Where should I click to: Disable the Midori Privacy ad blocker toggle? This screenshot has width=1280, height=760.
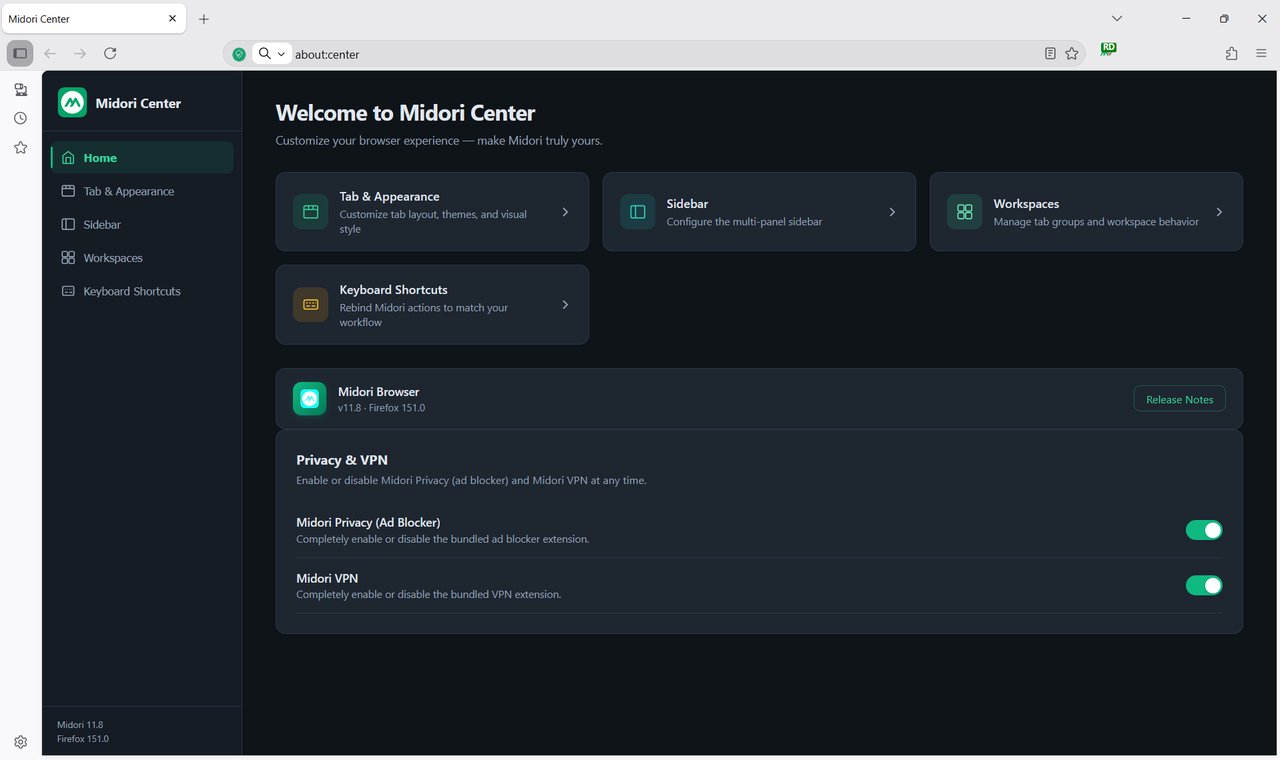(1204, 530)
